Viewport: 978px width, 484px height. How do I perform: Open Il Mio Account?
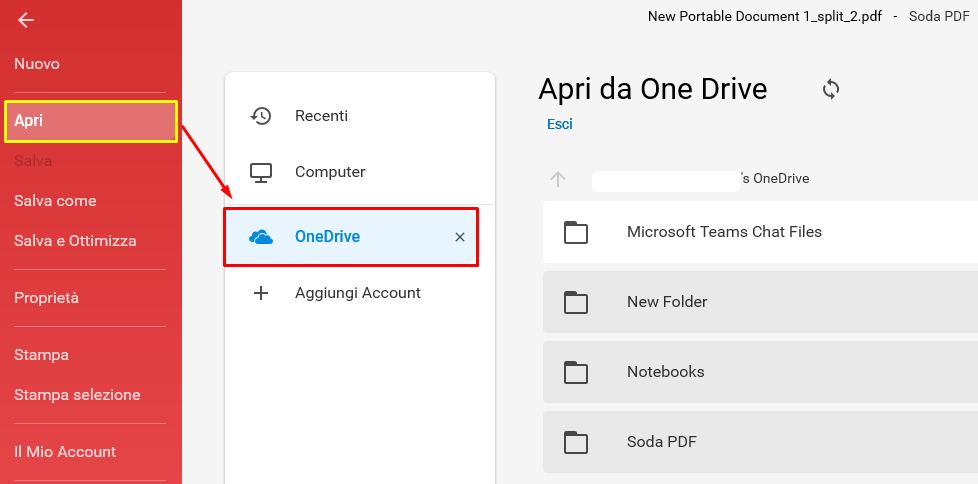point(65,452)
